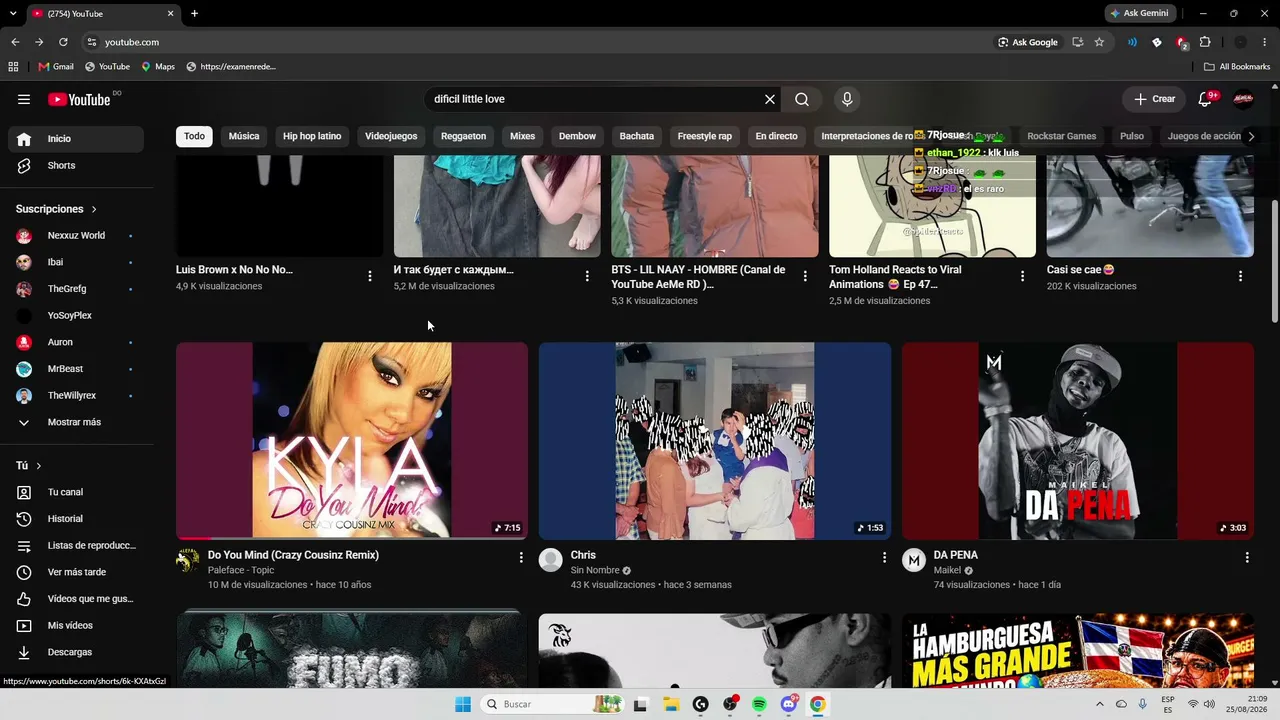The width and height of the screenshot is (1280, 720).
Task: Open Chrome extensions puzzle icon
Action: (x=1205, y=42)
